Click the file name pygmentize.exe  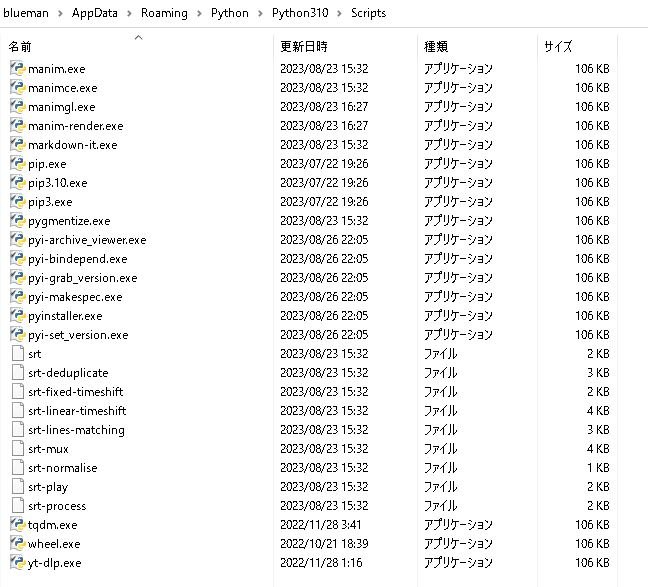69,221
